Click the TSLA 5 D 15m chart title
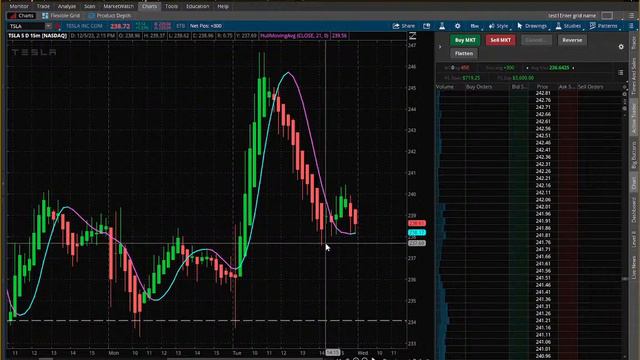640x360 pixels. pos(38,36)
